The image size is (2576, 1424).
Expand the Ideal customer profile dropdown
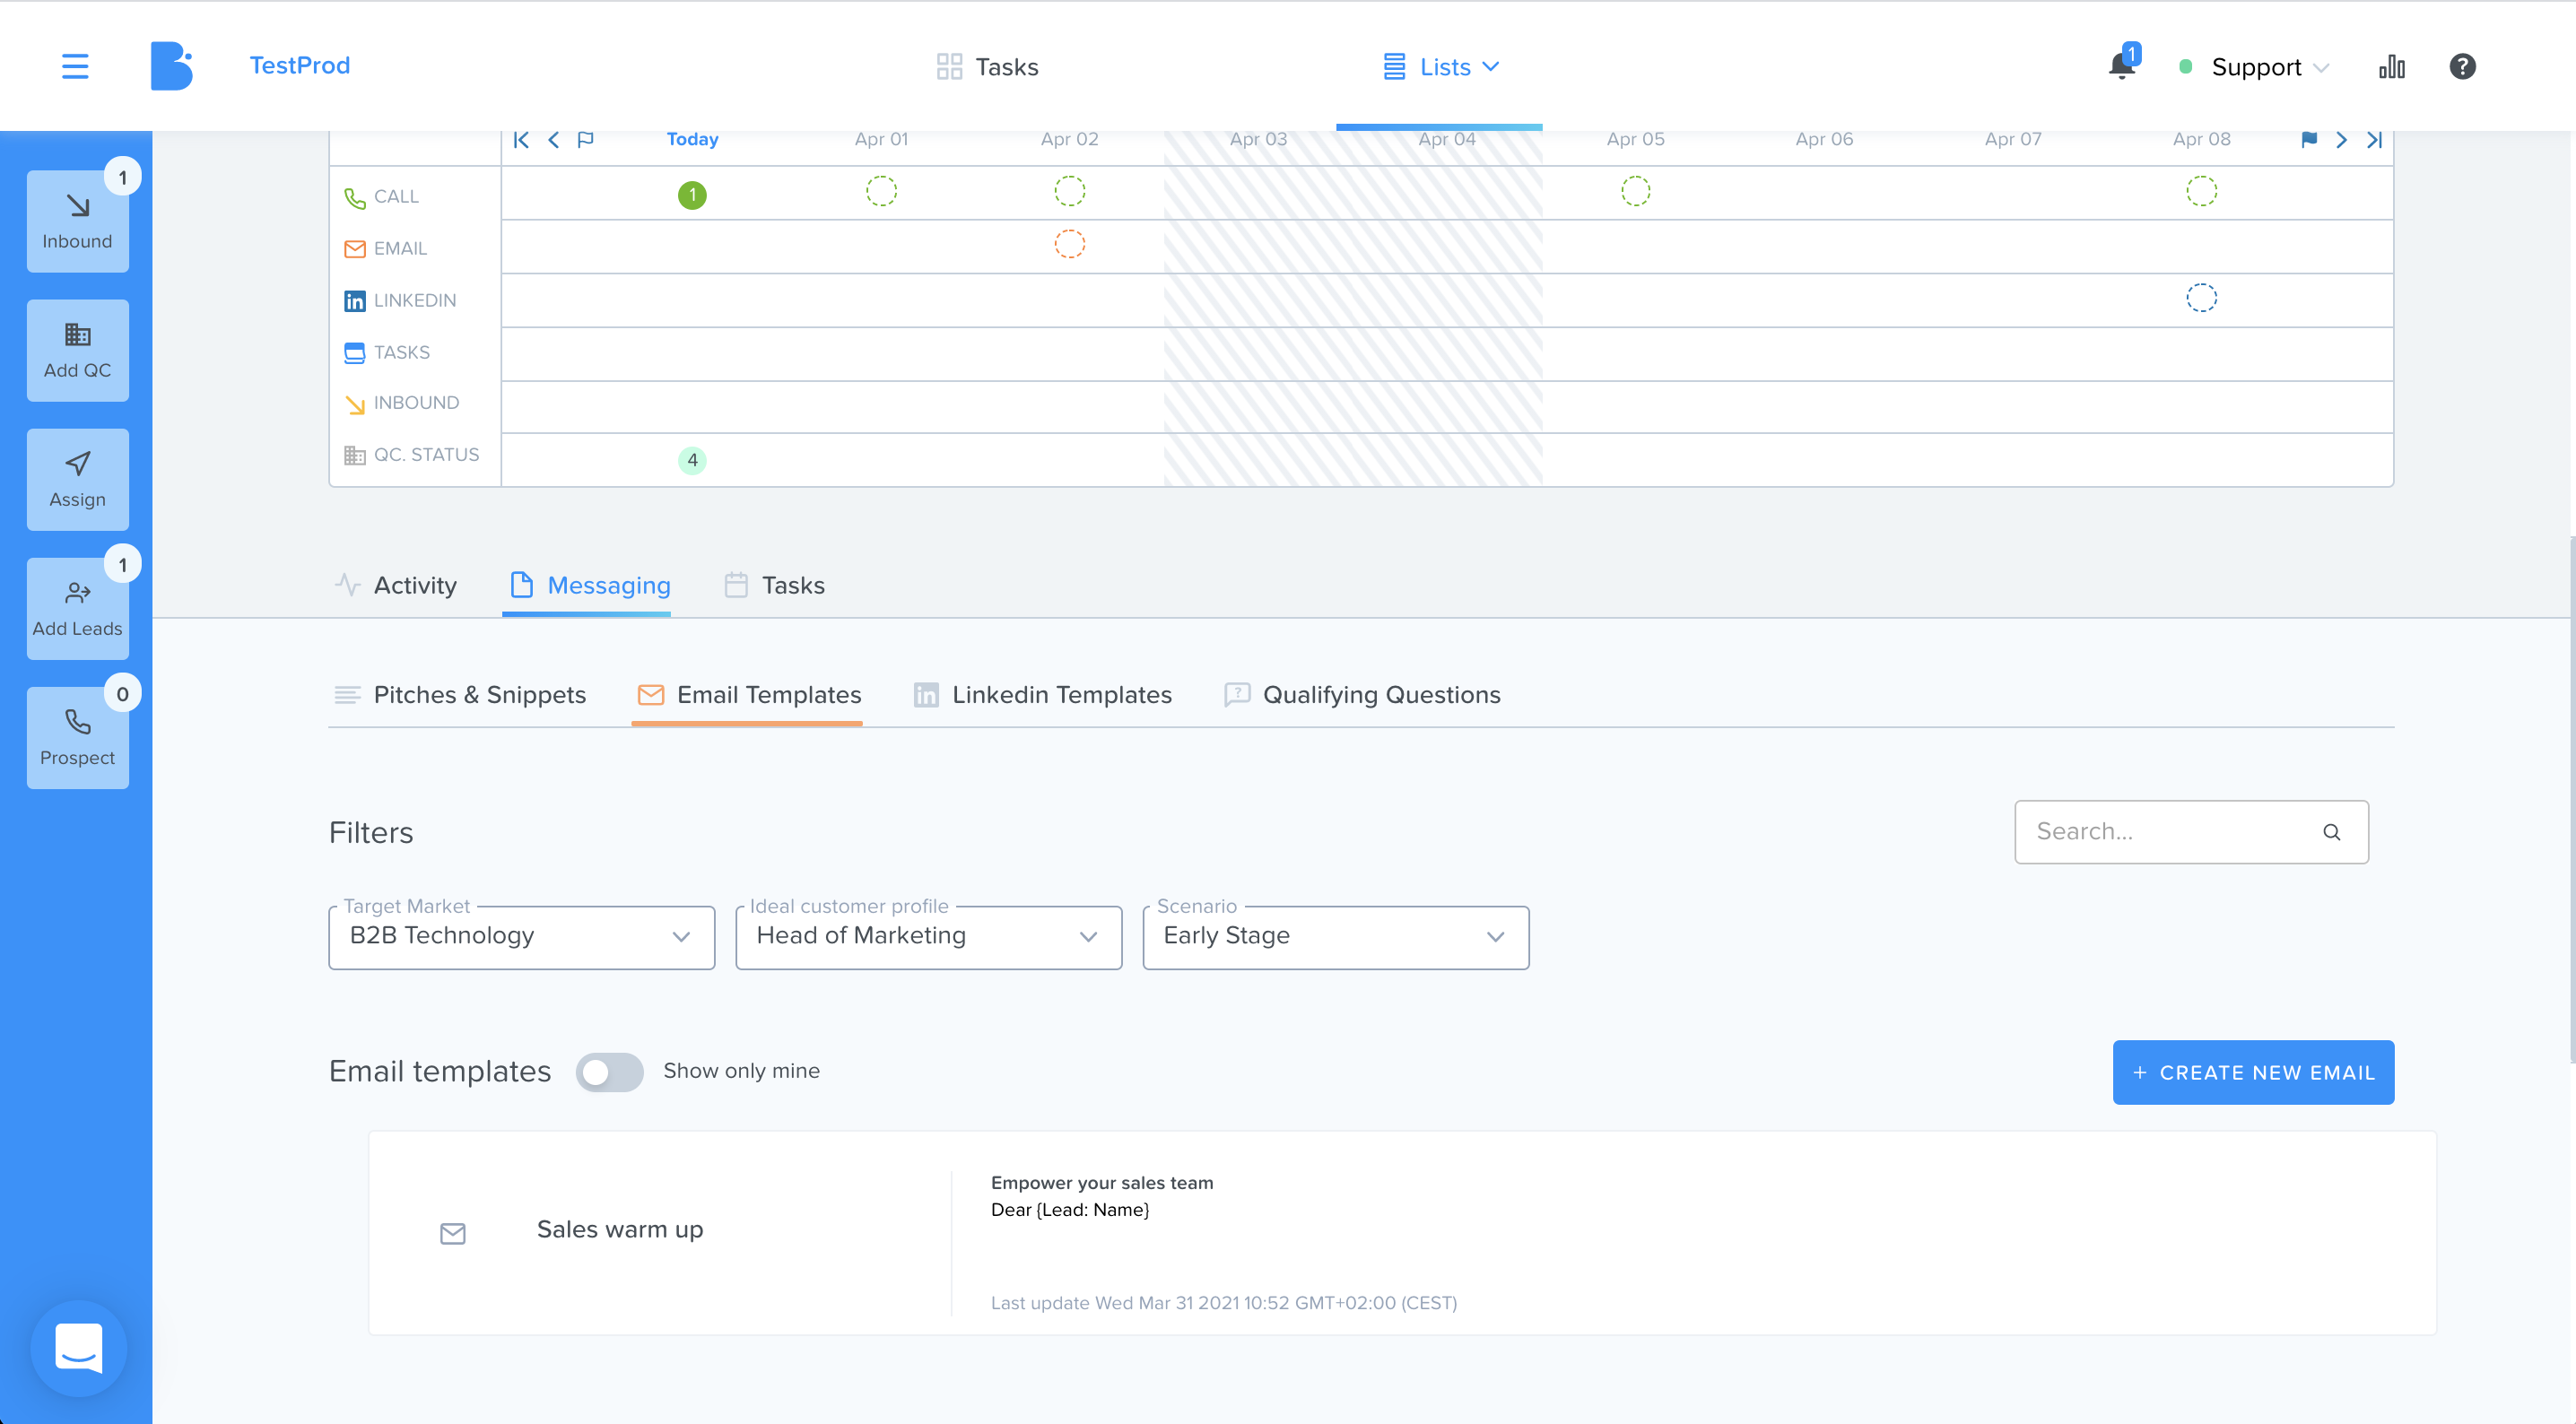pos(928,937)
